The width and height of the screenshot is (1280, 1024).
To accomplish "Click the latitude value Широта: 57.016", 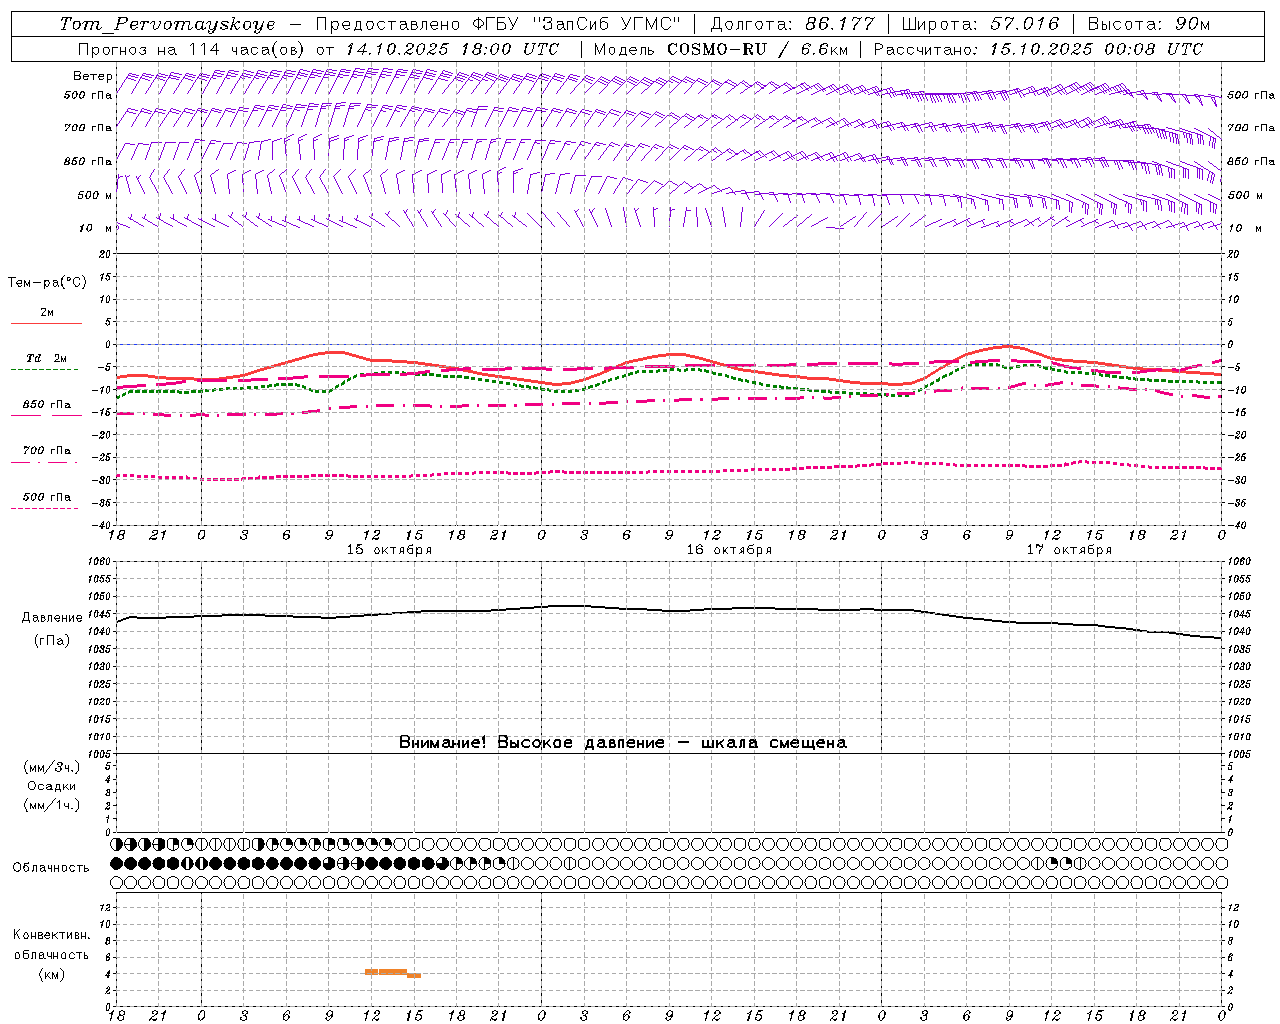I will point(980,24).
